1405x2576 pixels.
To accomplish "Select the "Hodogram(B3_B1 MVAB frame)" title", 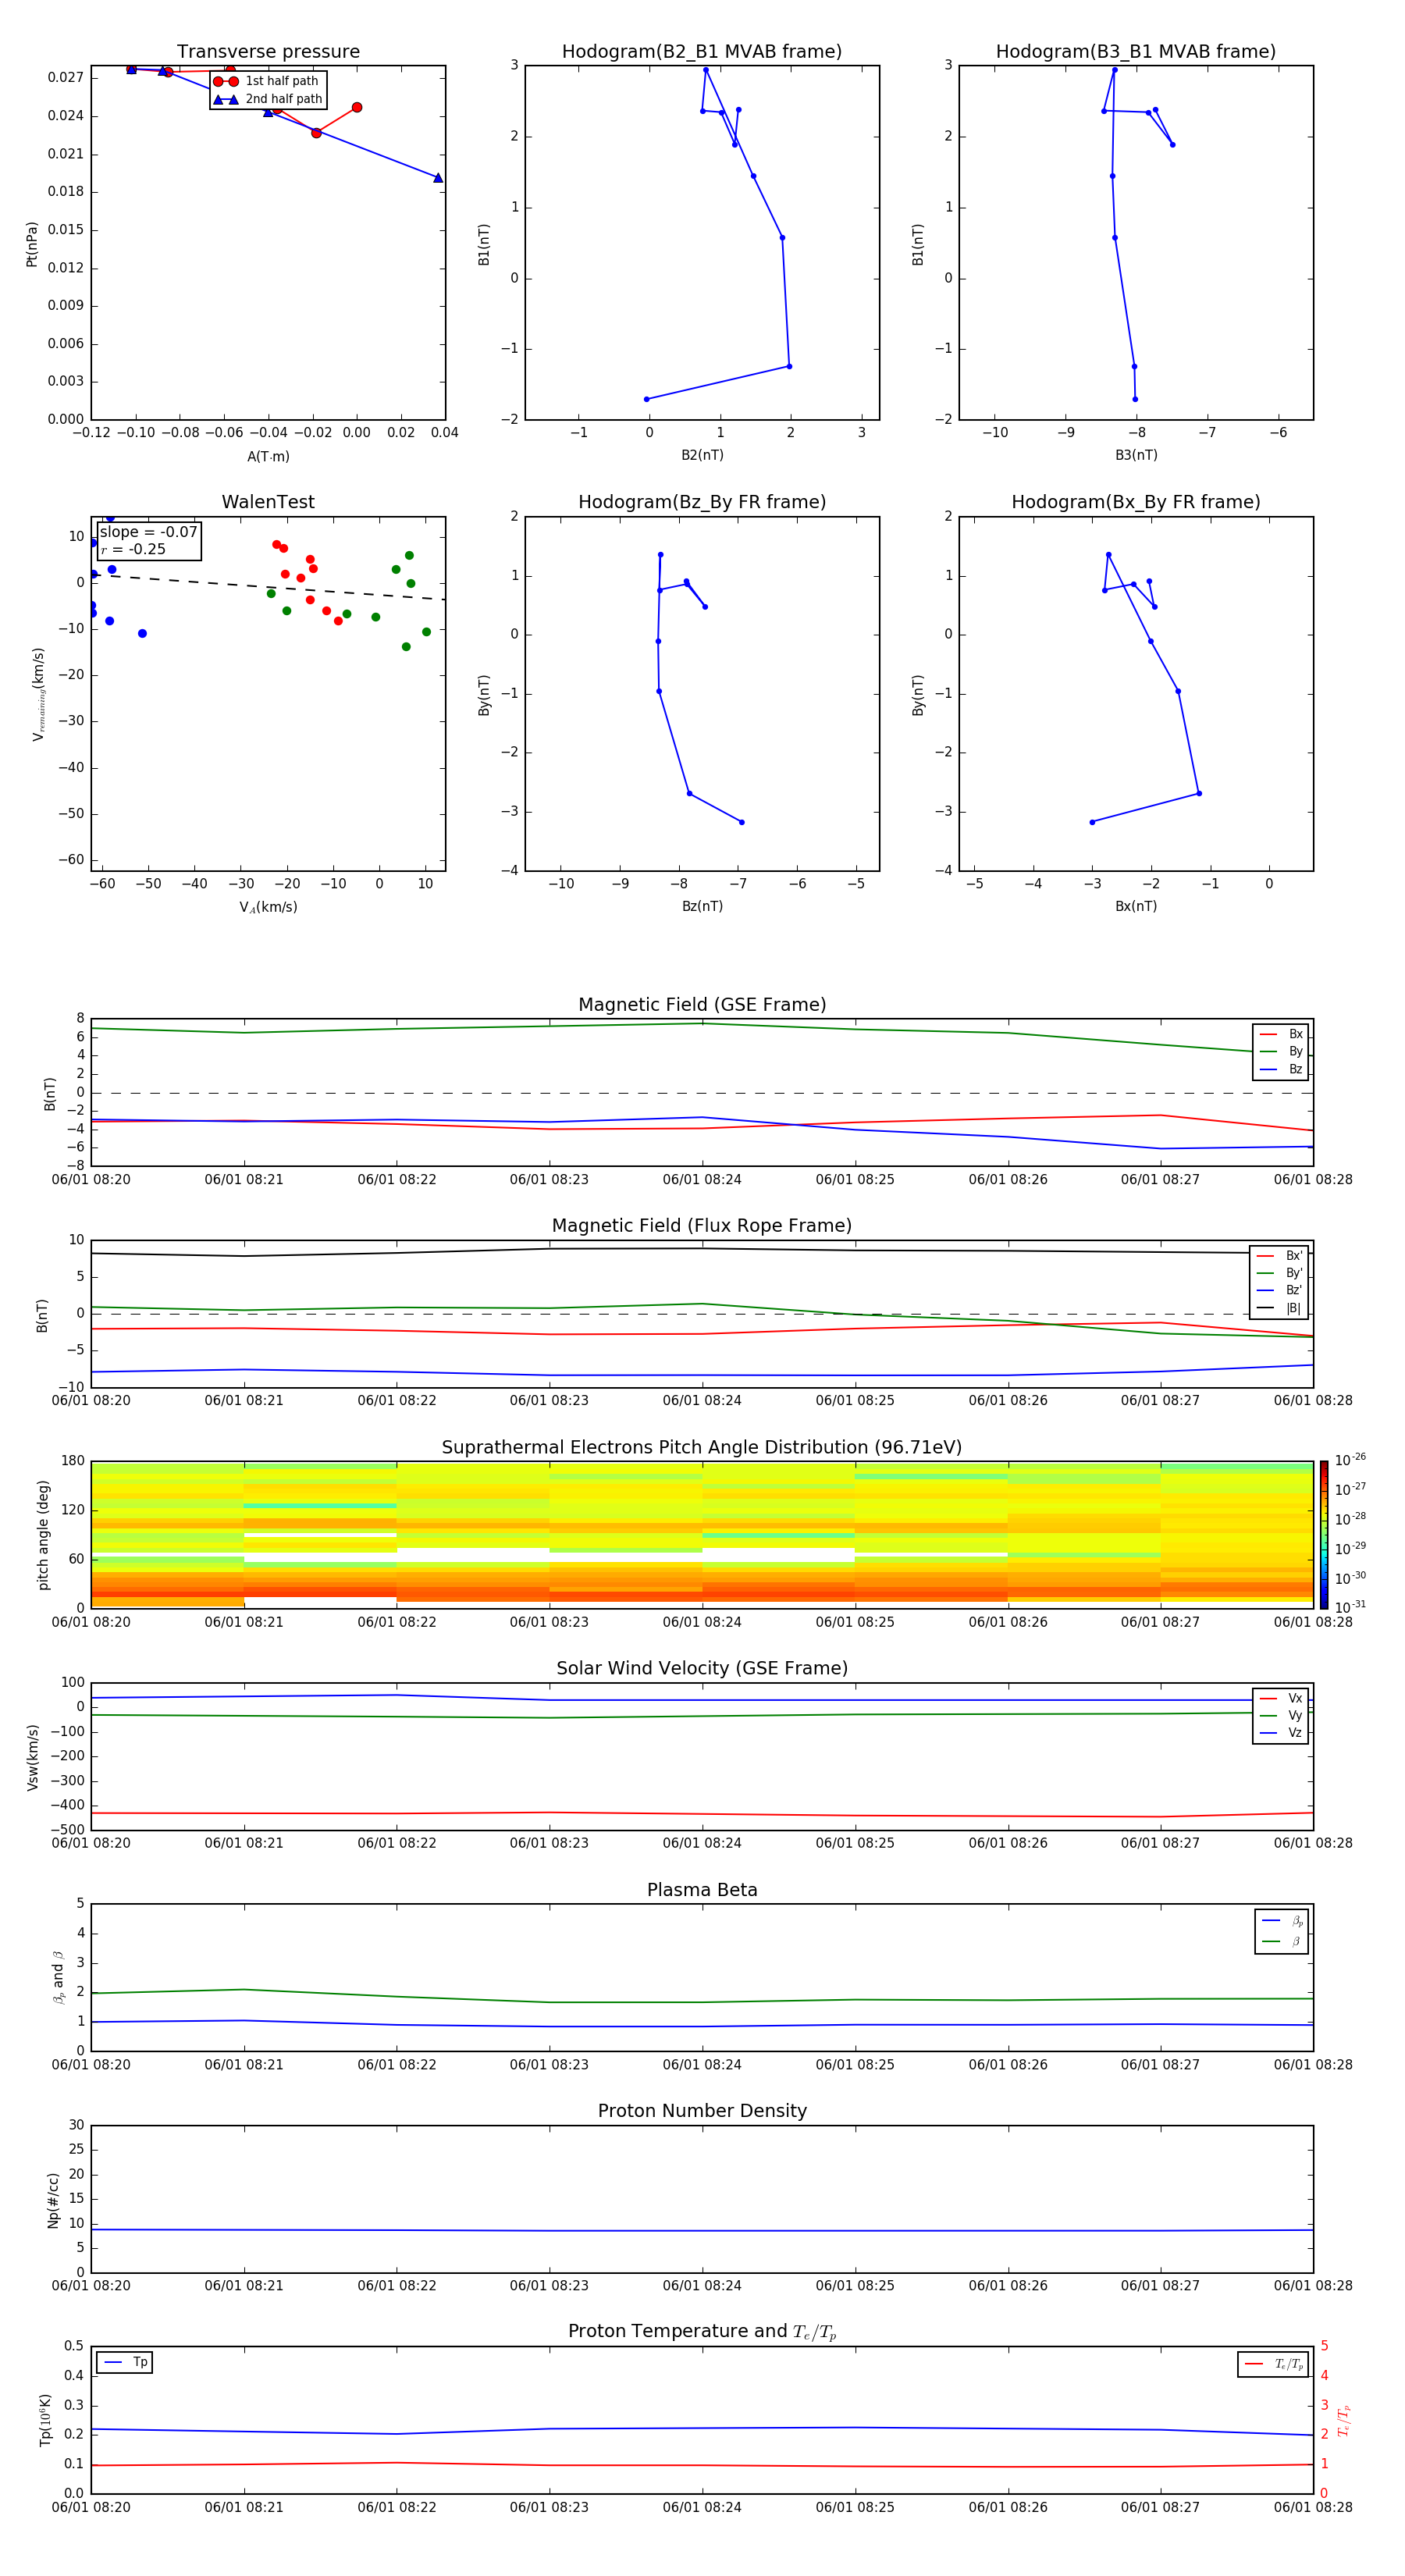I will [1136, 52].
